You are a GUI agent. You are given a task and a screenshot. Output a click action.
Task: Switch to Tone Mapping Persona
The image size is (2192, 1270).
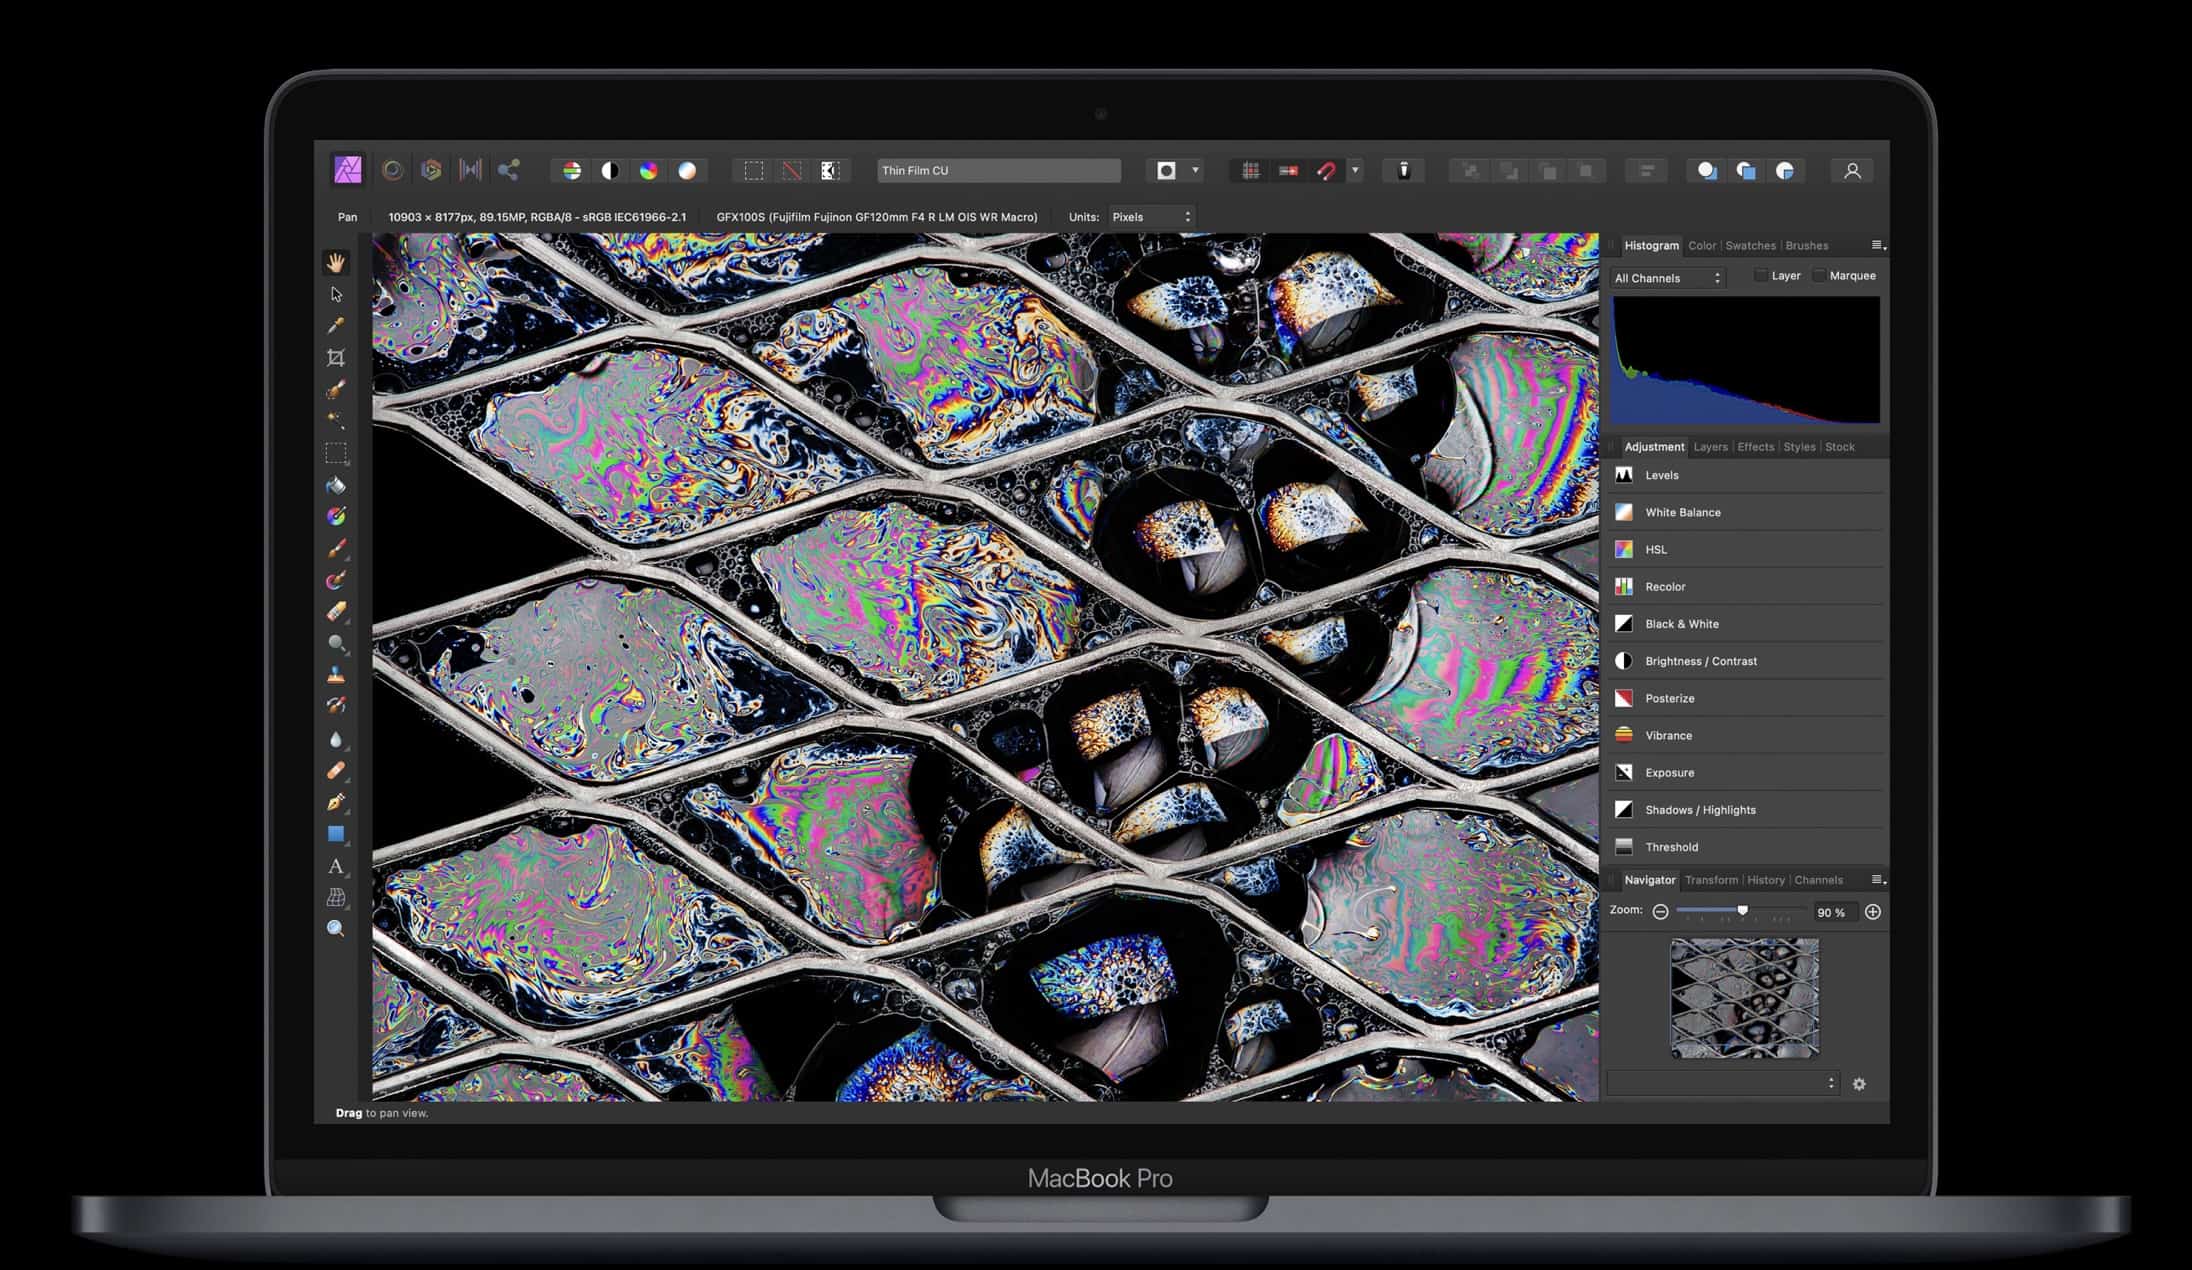click(x=470, y=170)
